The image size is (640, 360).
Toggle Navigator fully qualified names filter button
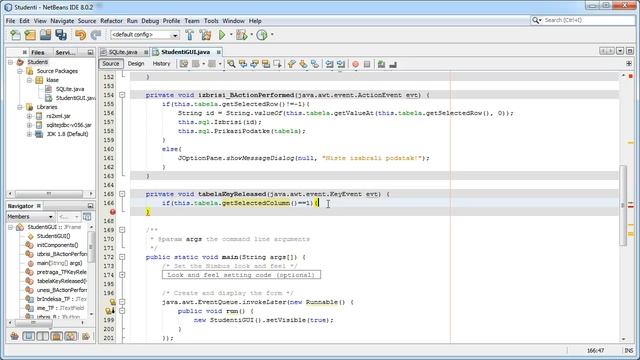pyautogui.click(x=86, y=336)
